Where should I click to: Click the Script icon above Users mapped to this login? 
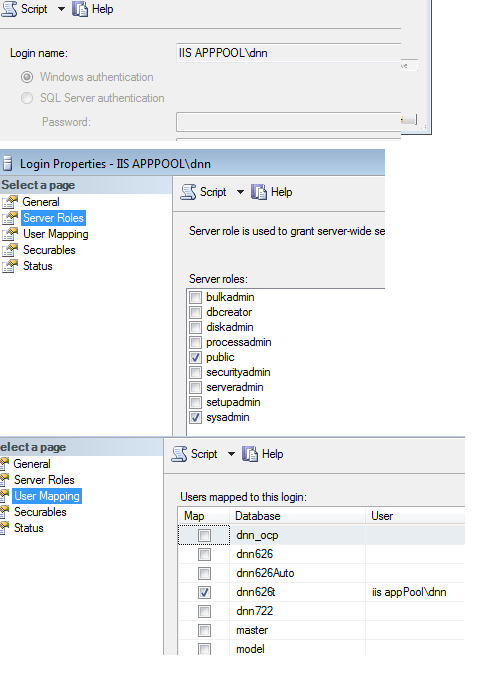(x=179, y=454)
